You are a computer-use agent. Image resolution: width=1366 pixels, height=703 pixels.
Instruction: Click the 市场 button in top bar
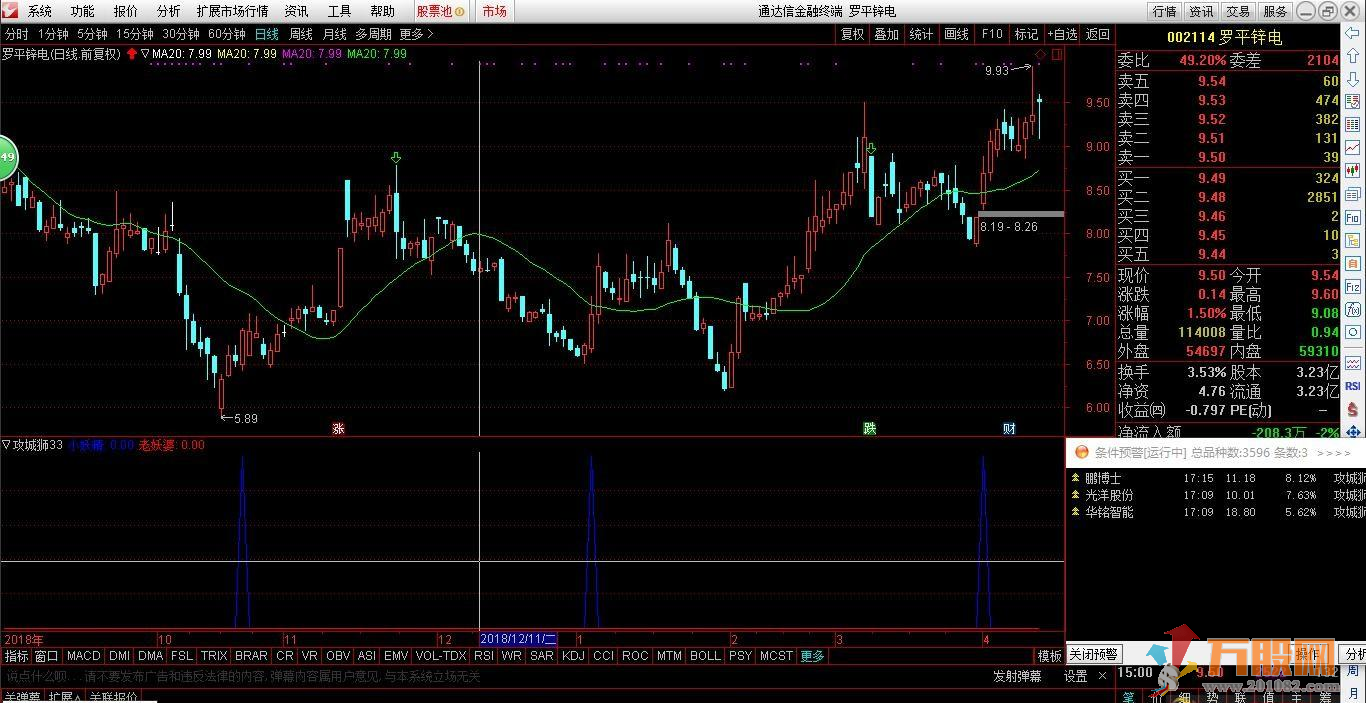click(494, 11)
